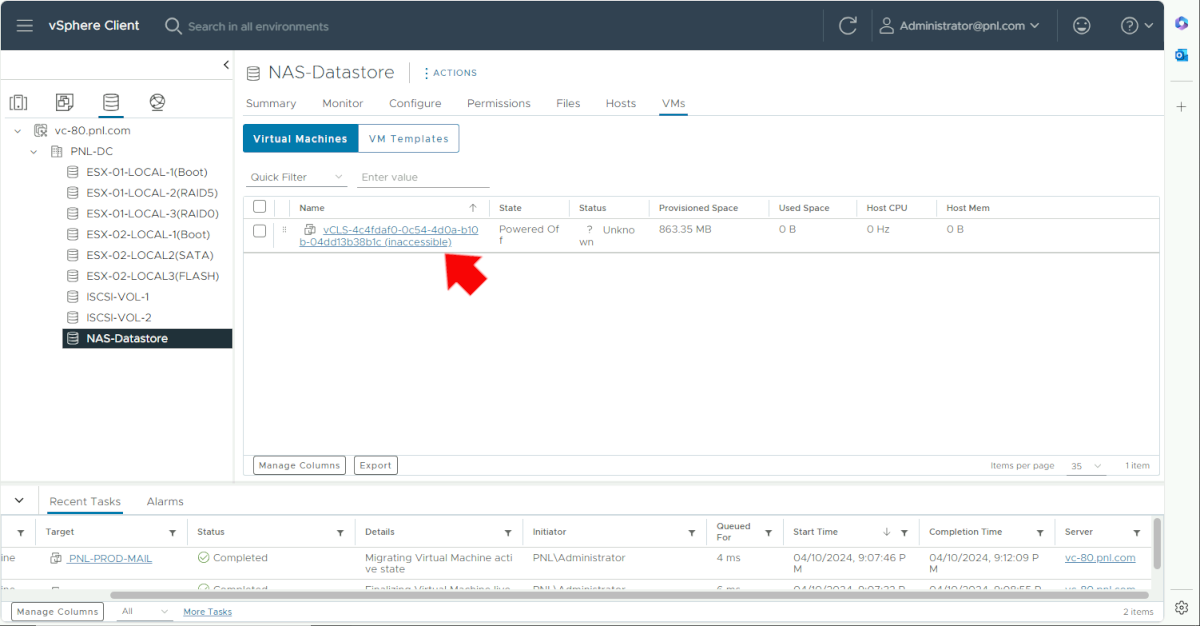This screenshot has height=626, width=1200.
Task: Open More Tasks link
Action: tap(207, 611)
